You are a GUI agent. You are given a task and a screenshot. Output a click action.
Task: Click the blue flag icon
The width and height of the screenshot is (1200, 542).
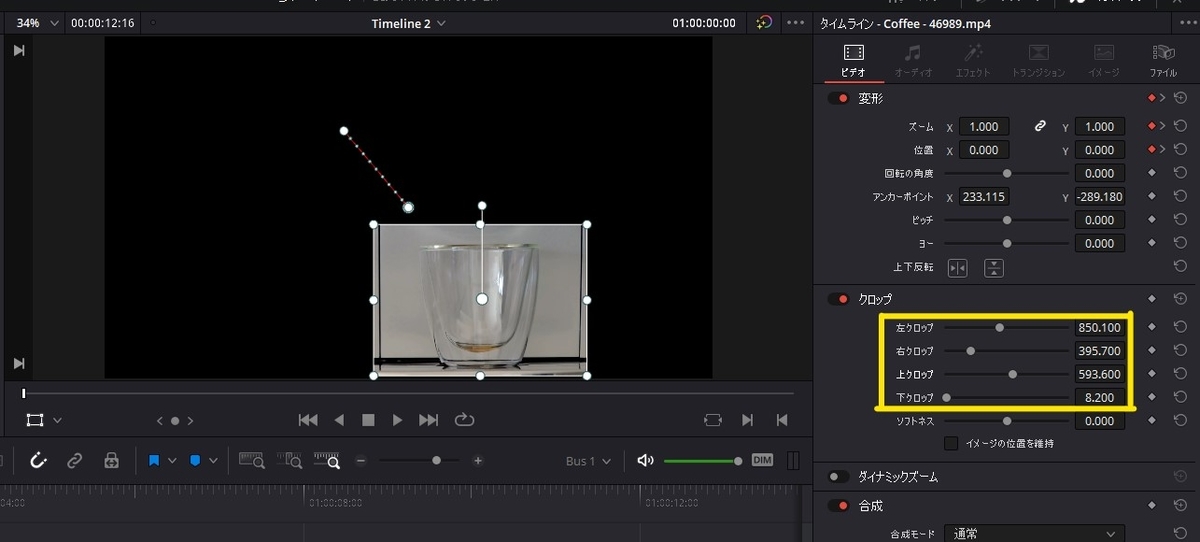click(x=154, y=461)
